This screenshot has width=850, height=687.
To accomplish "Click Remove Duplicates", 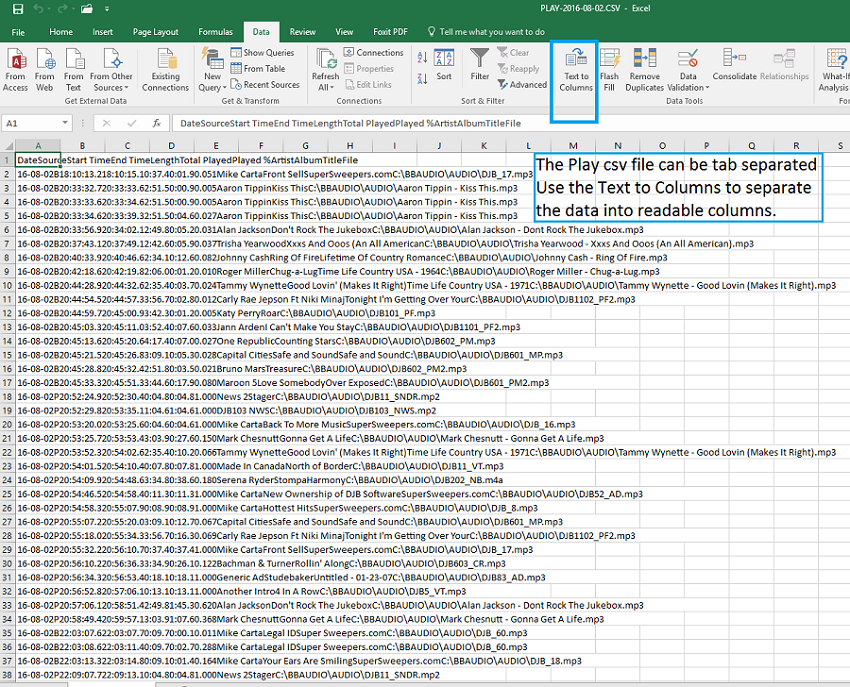I will point(645,70).
